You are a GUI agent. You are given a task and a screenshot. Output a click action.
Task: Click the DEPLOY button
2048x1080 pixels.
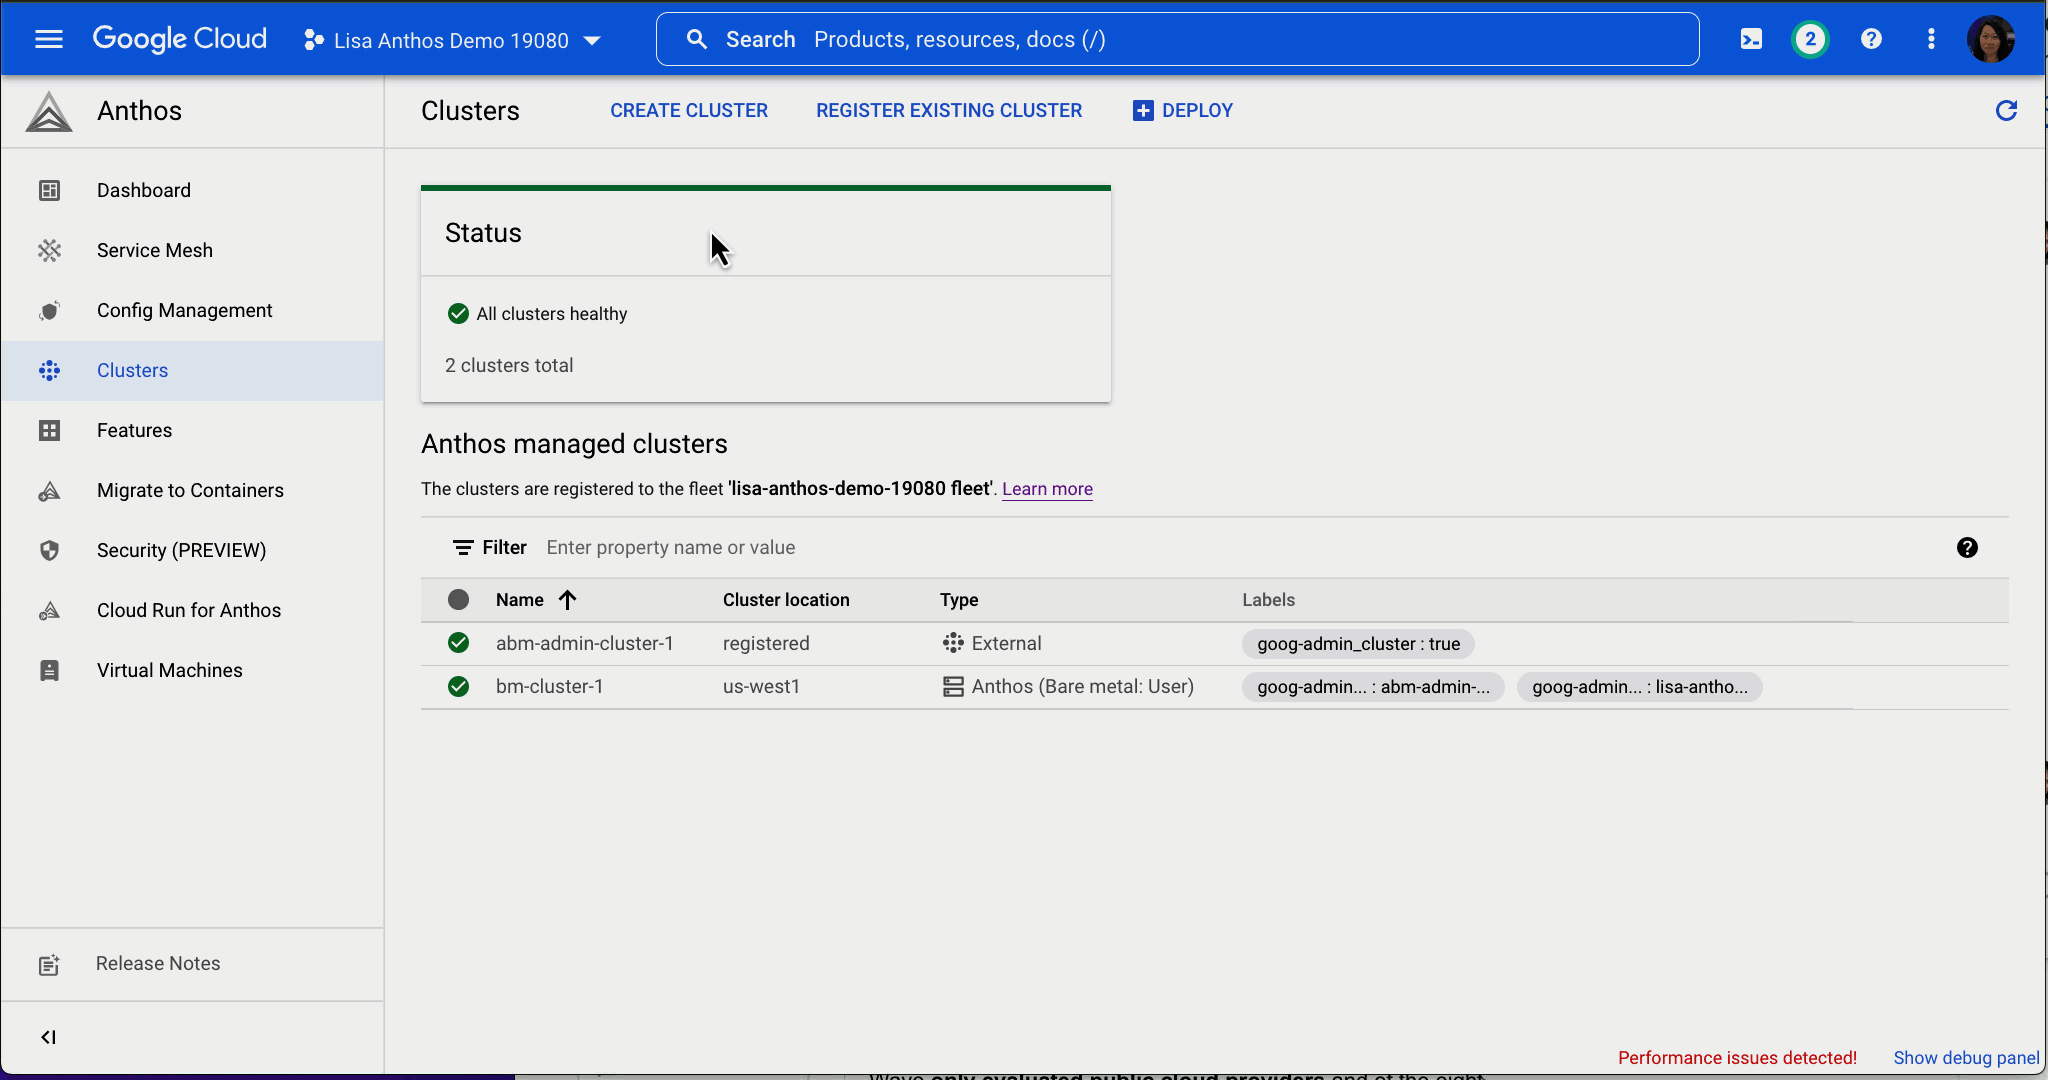coord(1182,110)
